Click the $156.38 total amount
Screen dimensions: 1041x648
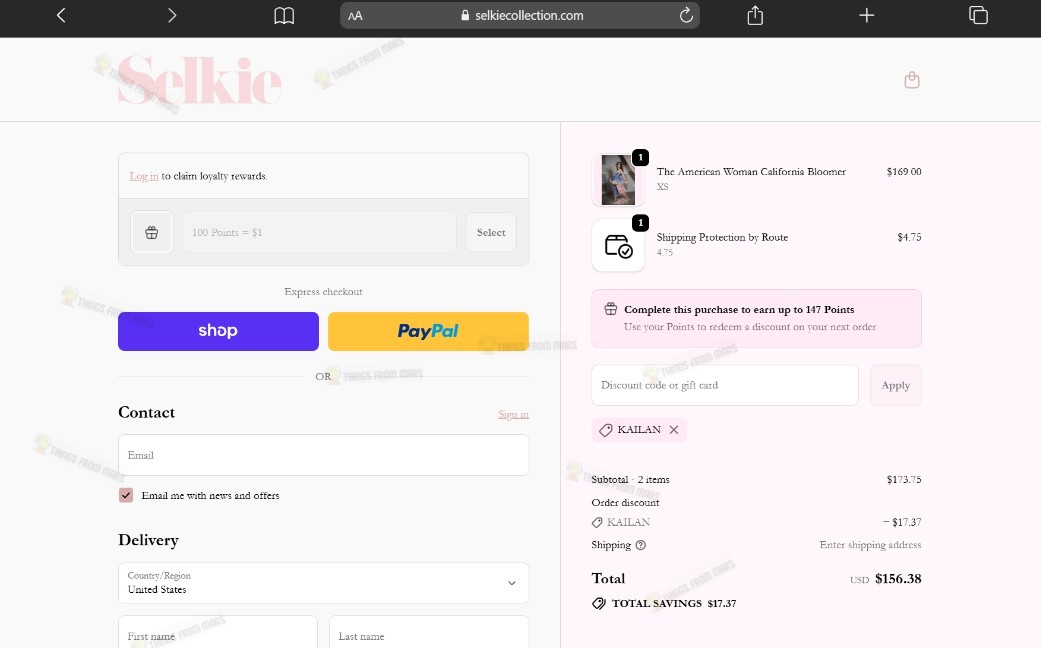point(898,578)
